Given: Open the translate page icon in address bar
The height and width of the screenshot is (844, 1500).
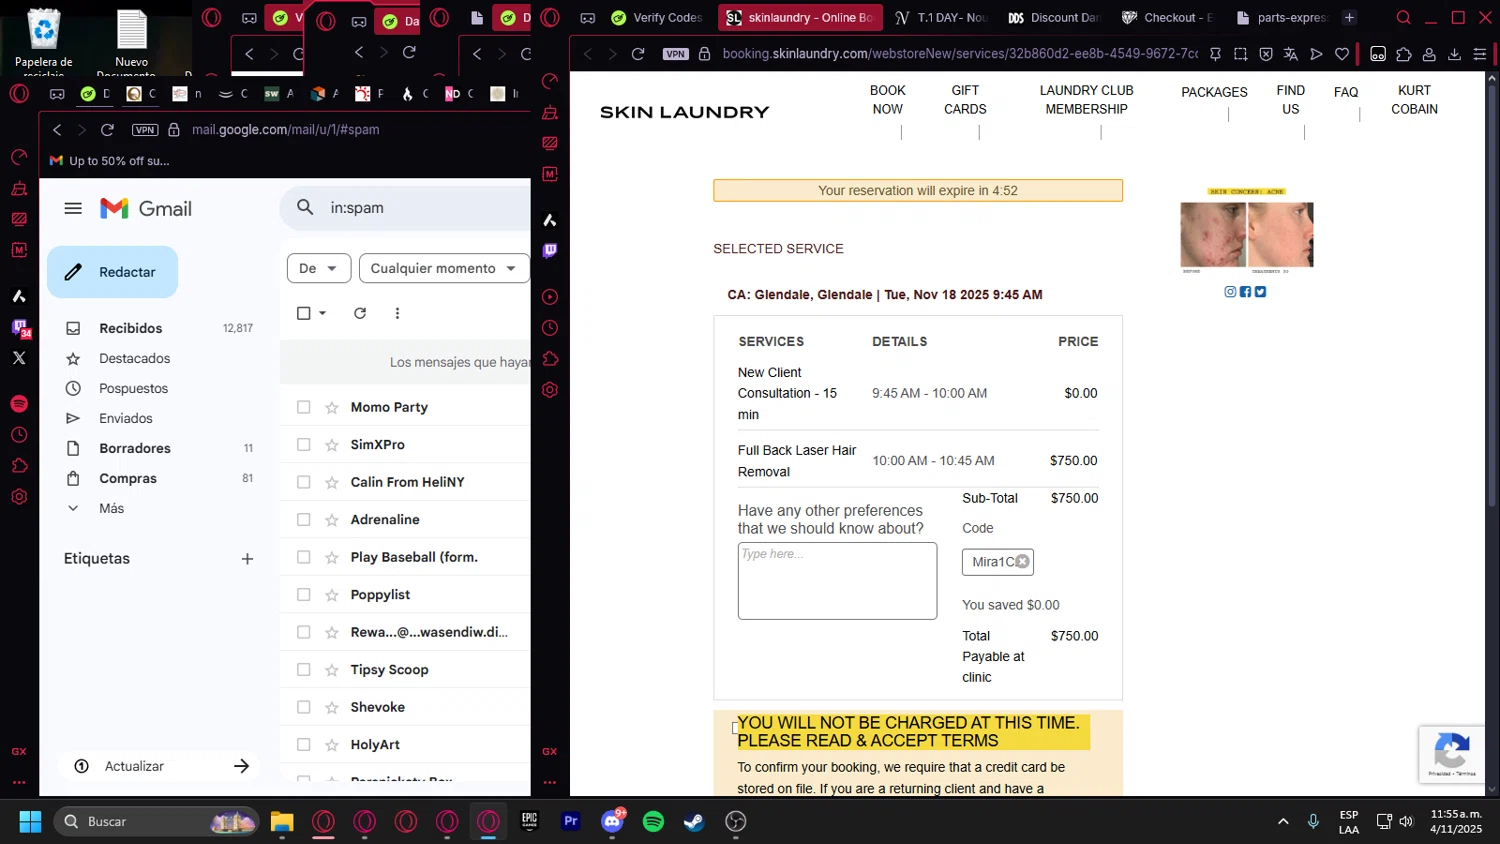Looking at the screenshot, I should (1291, 54).
